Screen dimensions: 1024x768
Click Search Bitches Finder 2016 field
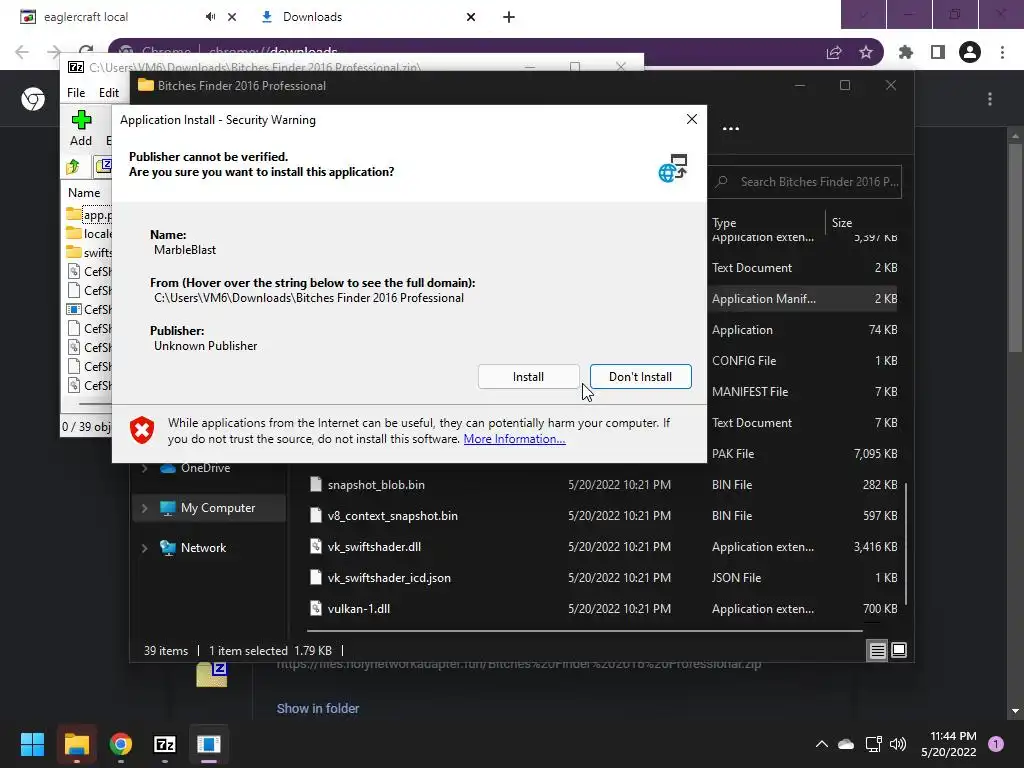point(806,182)
